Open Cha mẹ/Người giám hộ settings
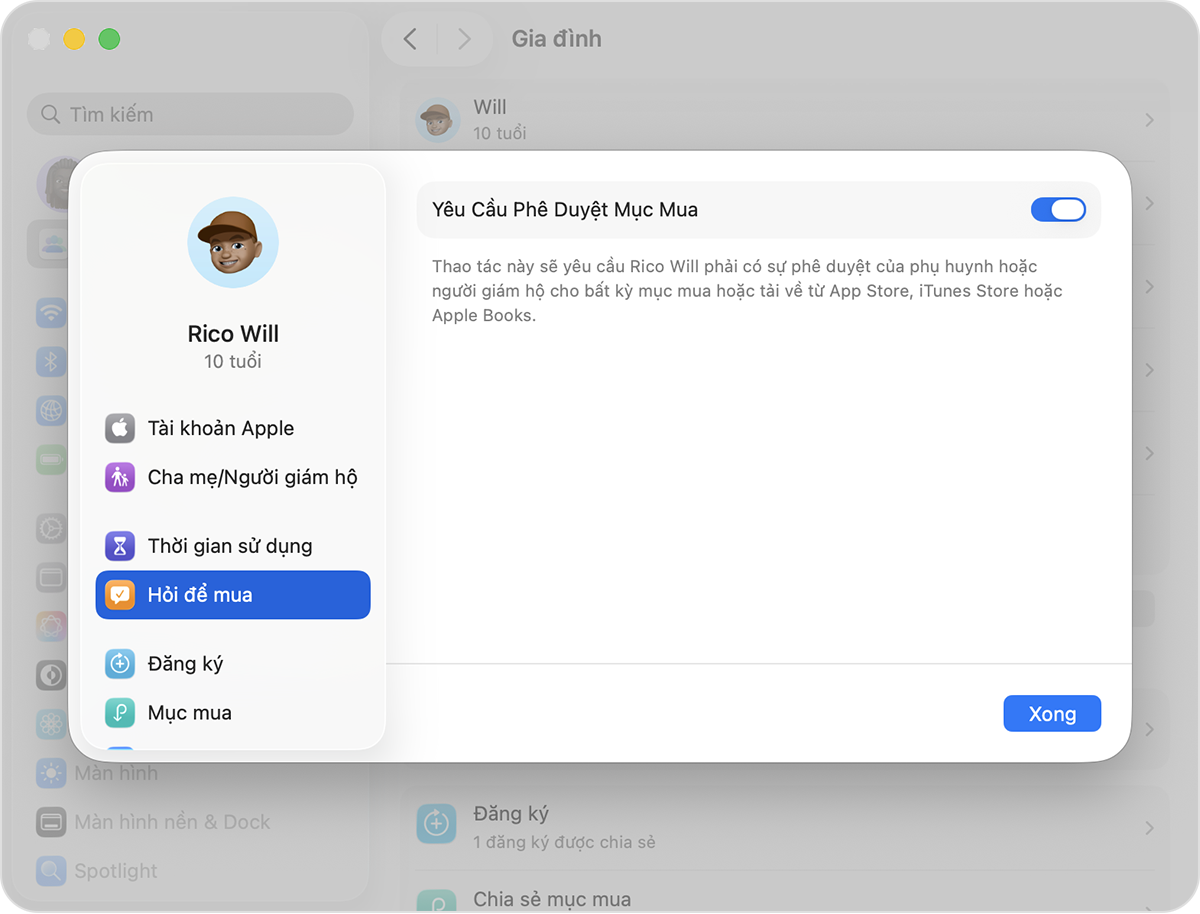This screenshot has width=1200, height=914. [252, 477]
